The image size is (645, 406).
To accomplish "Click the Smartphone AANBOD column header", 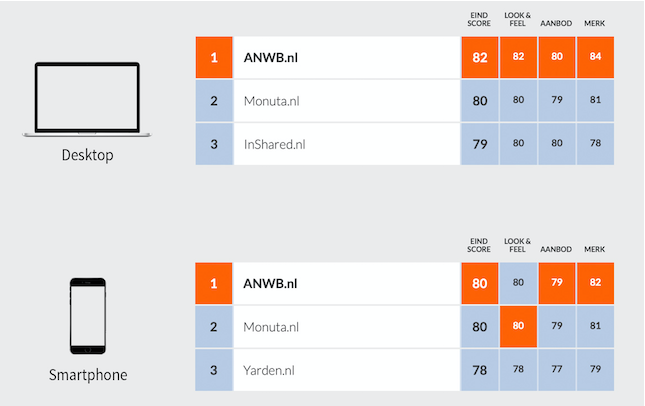I will point(556,249).
